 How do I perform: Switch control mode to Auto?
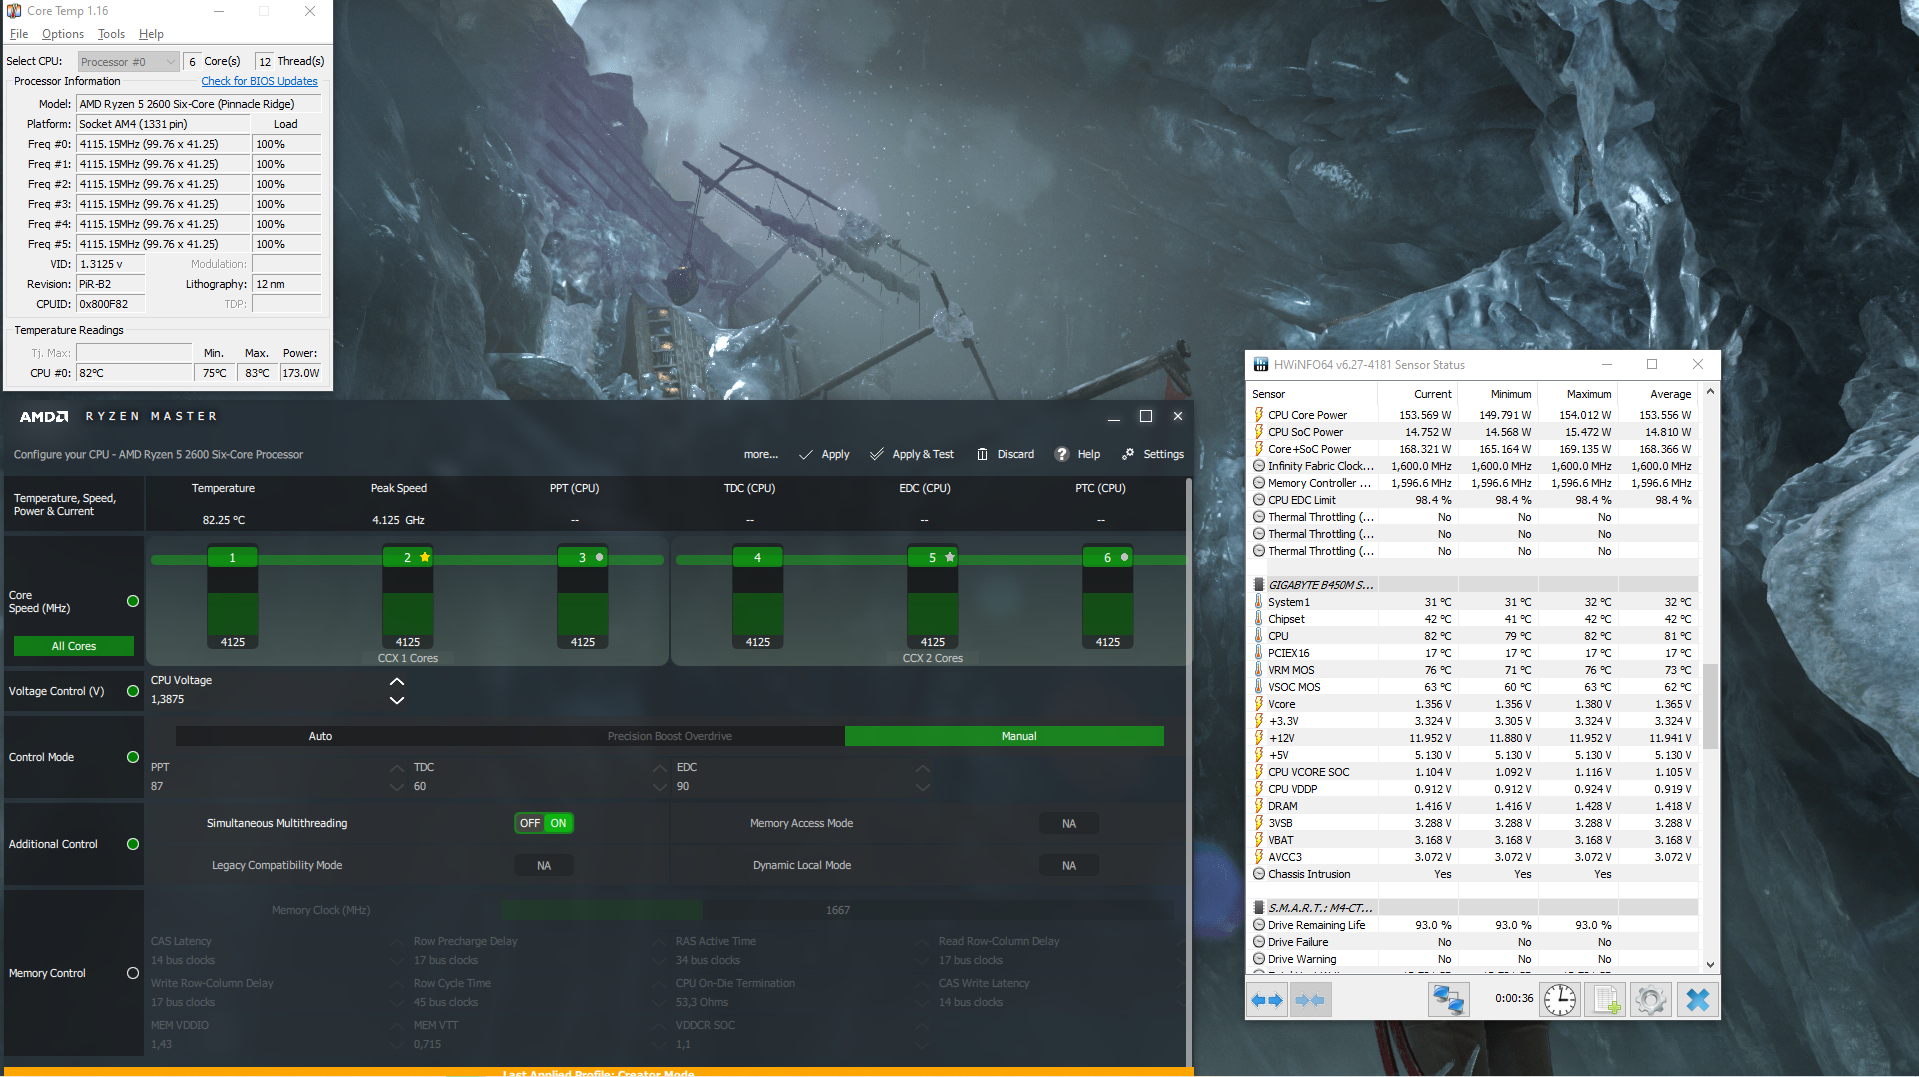[320, 736]
